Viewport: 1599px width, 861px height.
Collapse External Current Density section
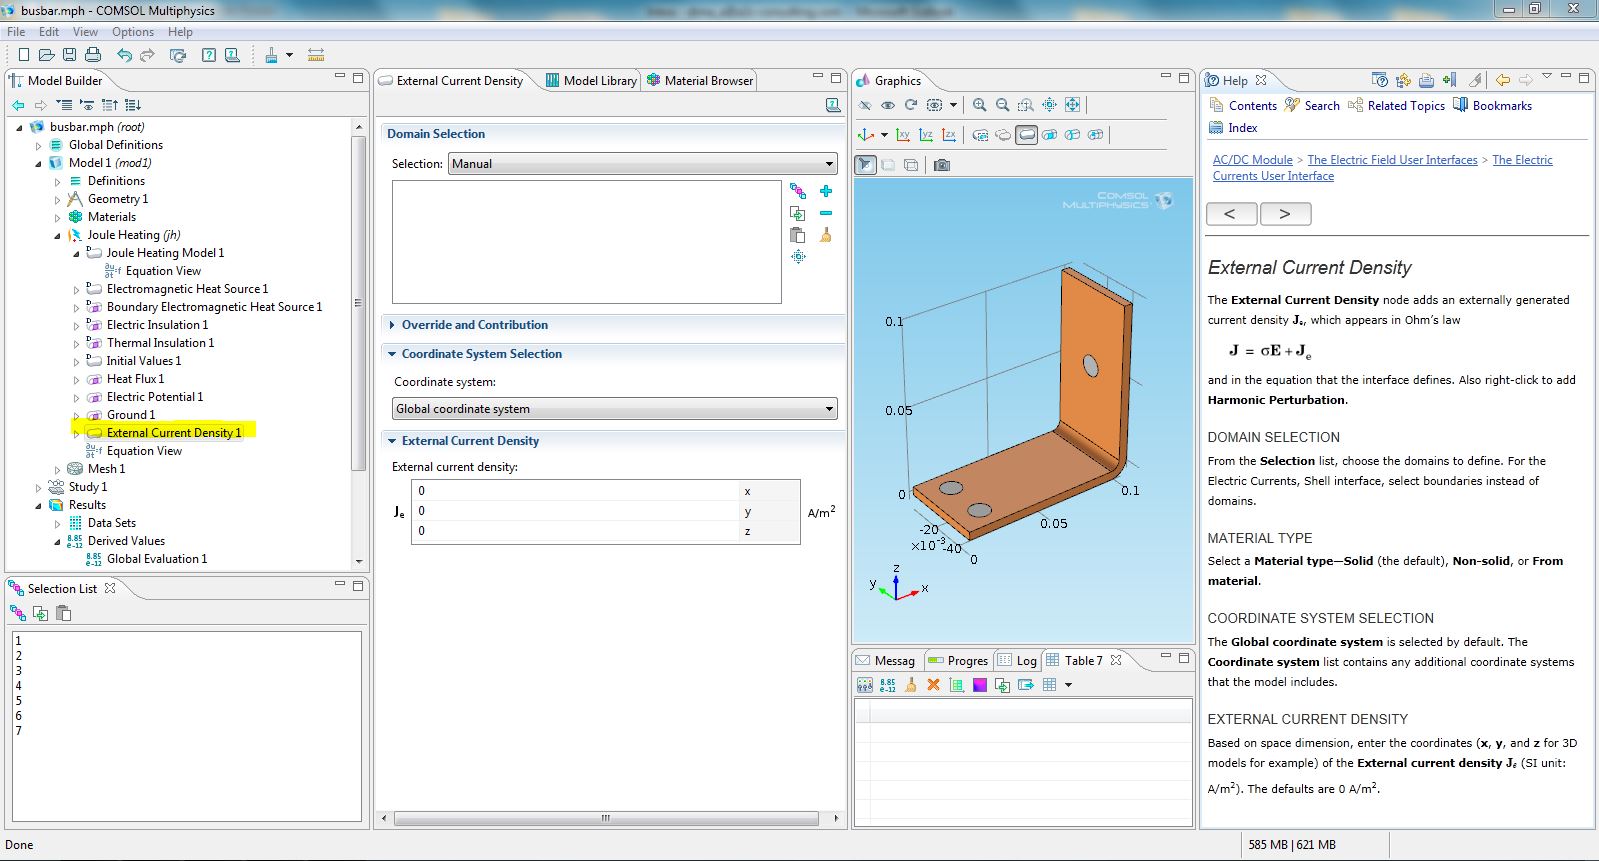coord(392,441)
